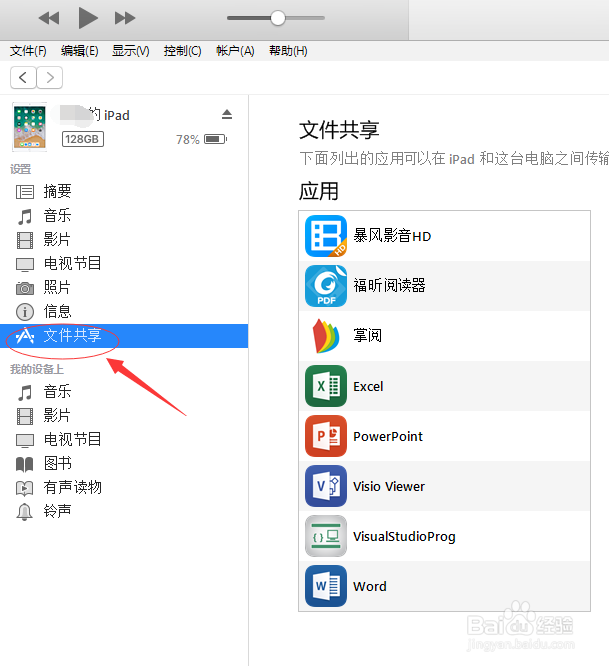Click the 福昕阅读器 PDF app icon
609x666 pixels.
[326, 286]
